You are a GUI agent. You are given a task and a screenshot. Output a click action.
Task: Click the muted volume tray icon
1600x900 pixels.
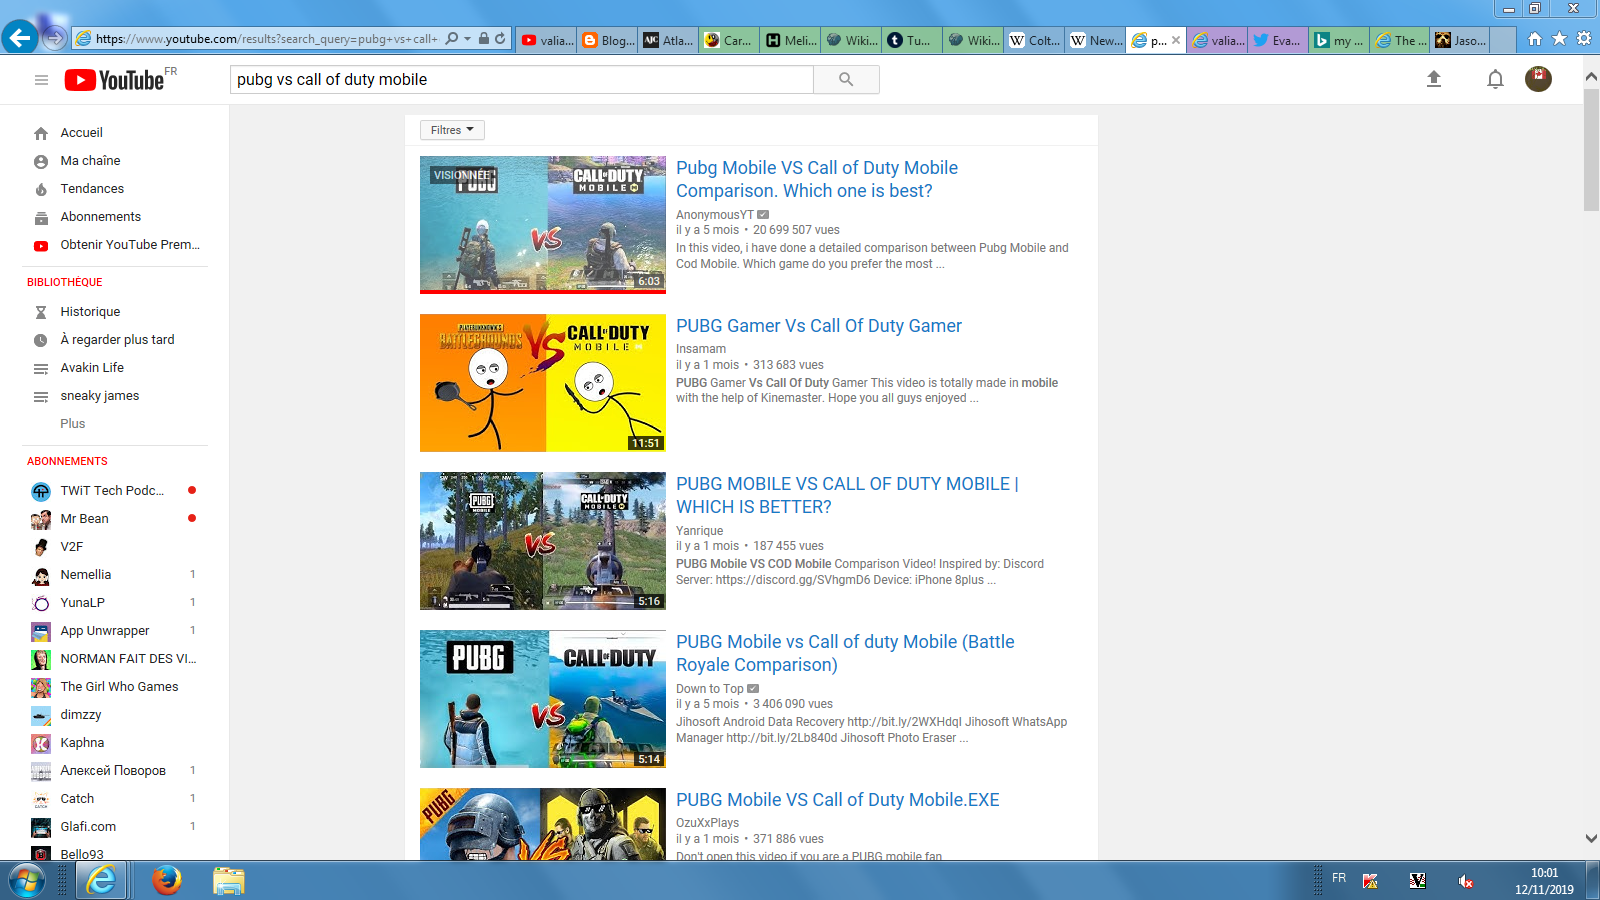pos(1465,881)
